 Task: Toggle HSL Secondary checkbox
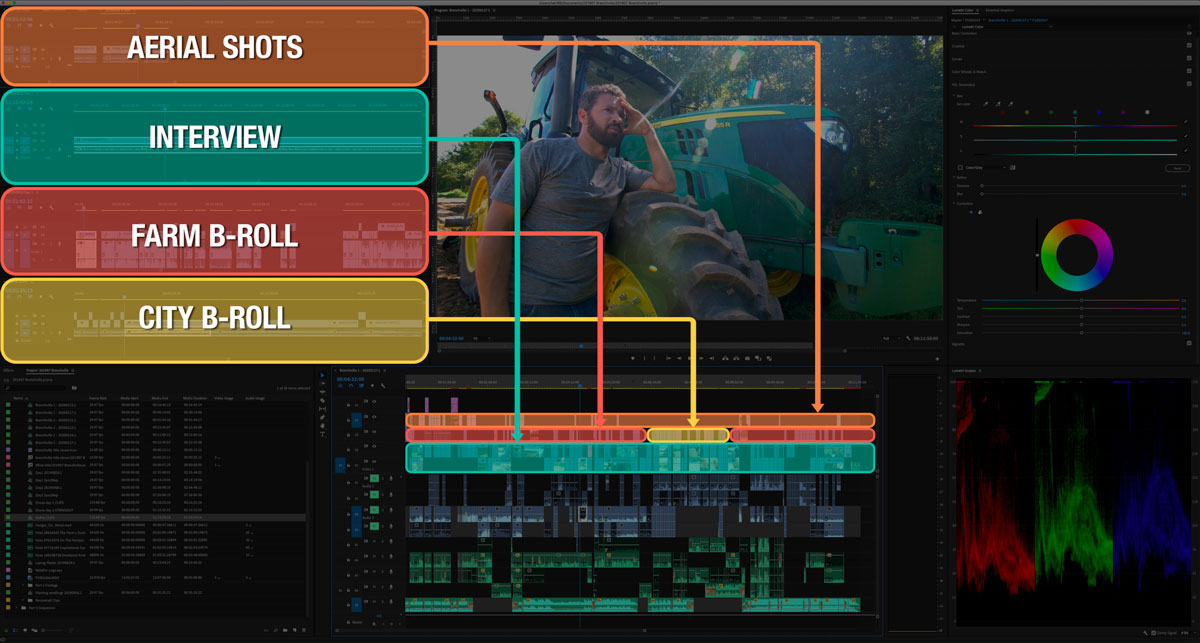point(1189,84)
